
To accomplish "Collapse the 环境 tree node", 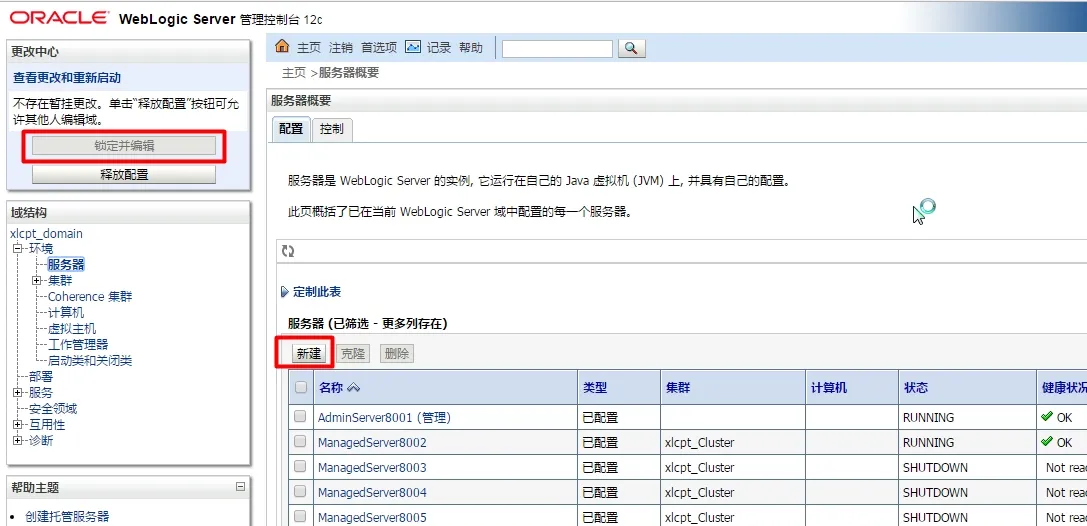I will [17, 249].
